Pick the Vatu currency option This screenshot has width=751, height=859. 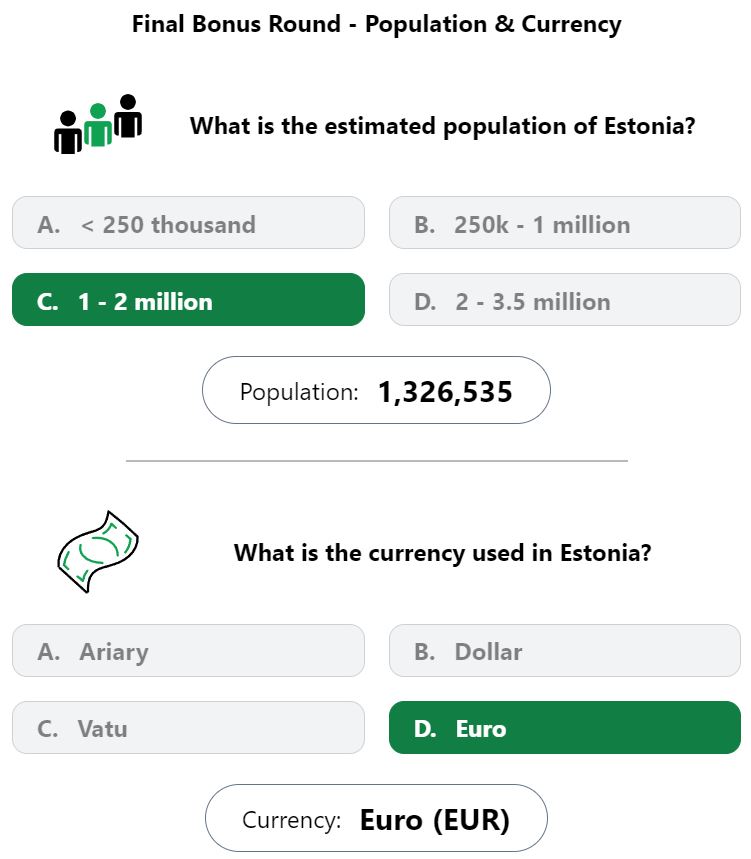click(188, 728)
